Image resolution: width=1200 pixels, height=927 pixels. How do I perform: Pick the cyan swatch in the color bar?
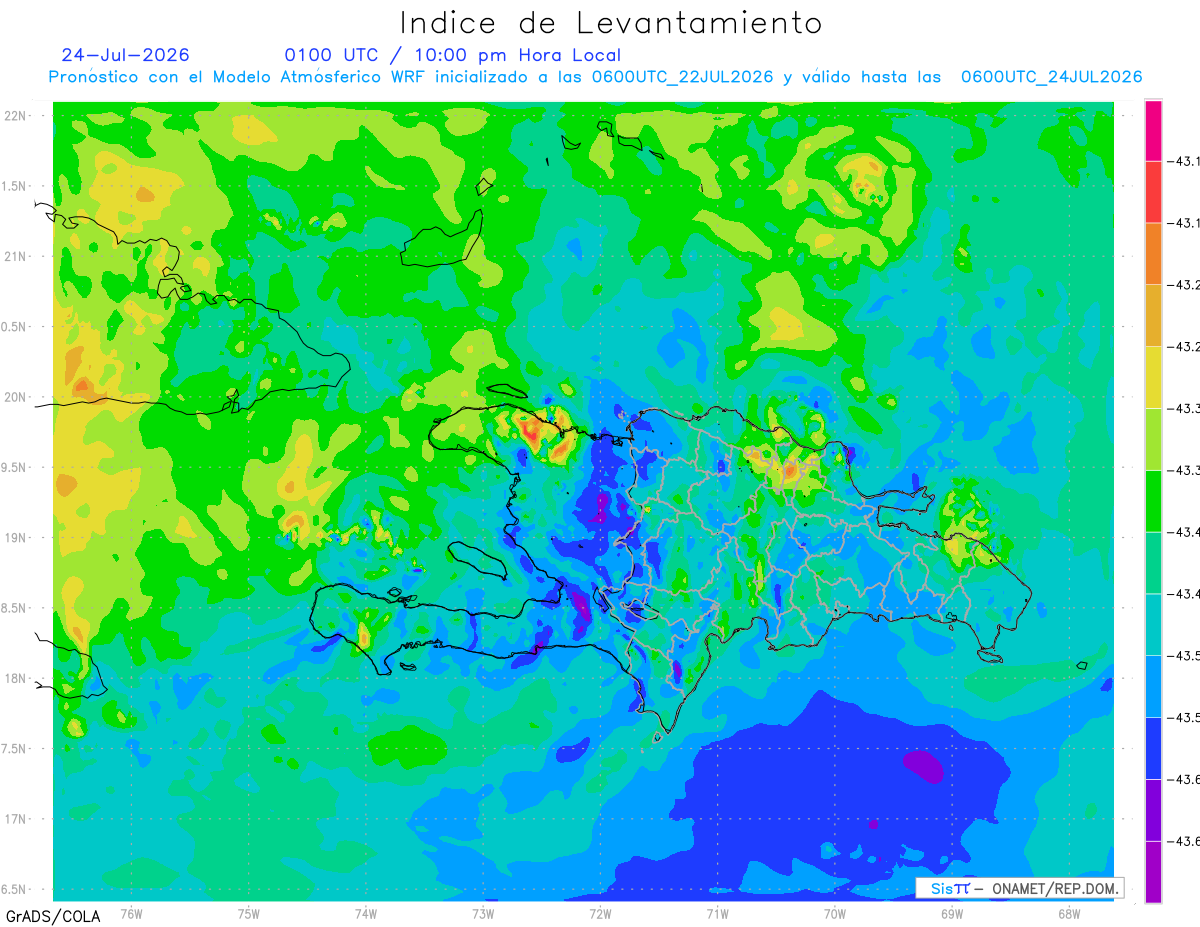pyautogui.click(x=1153, y=625)
